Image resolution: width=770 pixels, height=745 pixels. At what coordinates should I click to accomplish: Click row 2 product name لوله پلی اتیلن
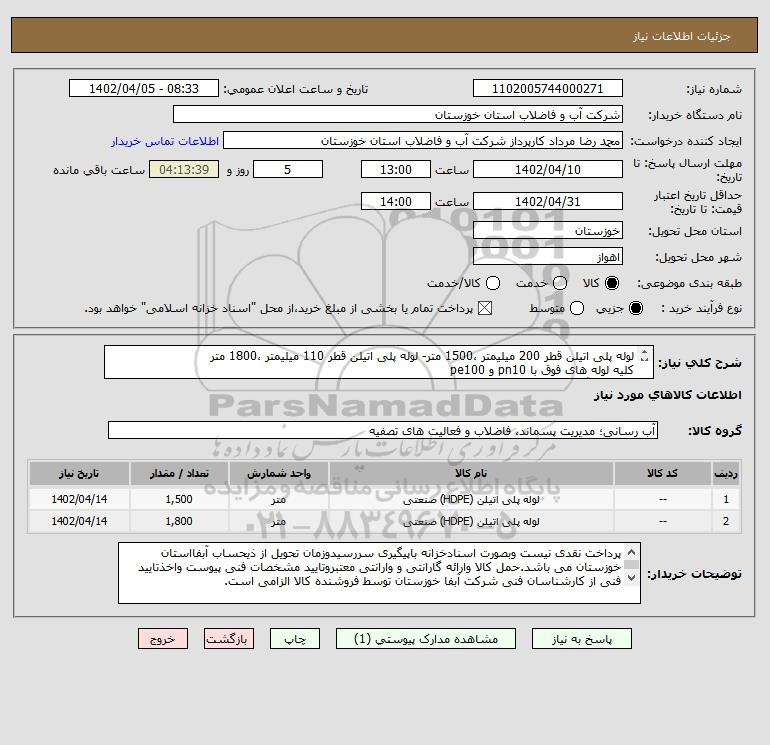click(471, 522)
